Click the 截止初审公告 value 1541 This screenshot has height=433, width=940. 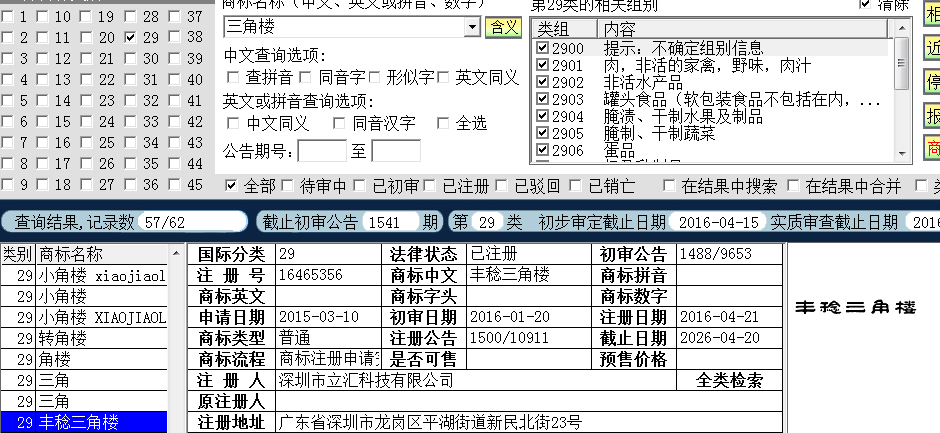tap(390, 222)
